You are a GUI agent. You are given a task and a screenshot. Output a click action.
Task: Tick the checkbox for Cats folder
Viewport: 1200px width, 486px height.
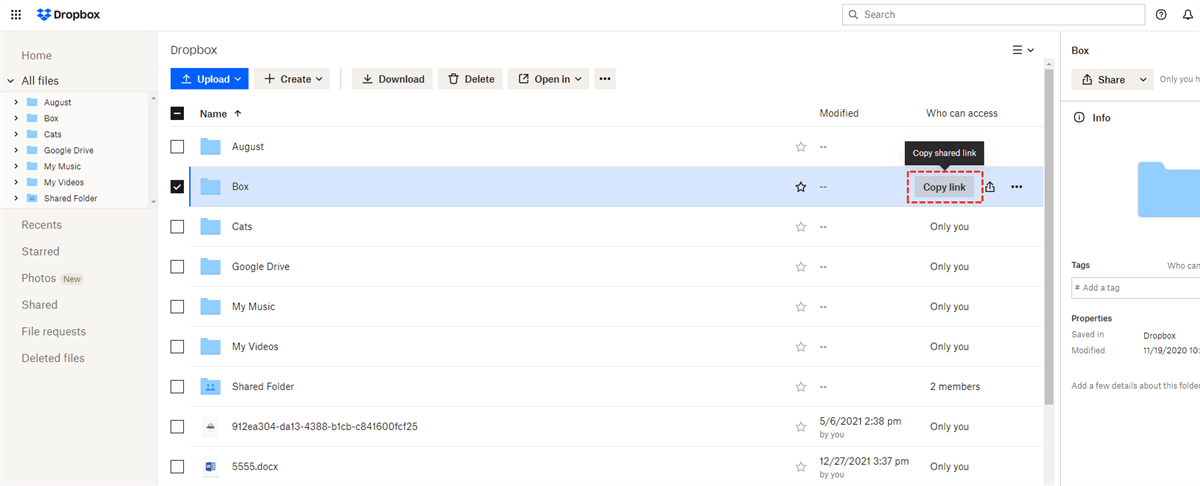click(x=177, y=227)
